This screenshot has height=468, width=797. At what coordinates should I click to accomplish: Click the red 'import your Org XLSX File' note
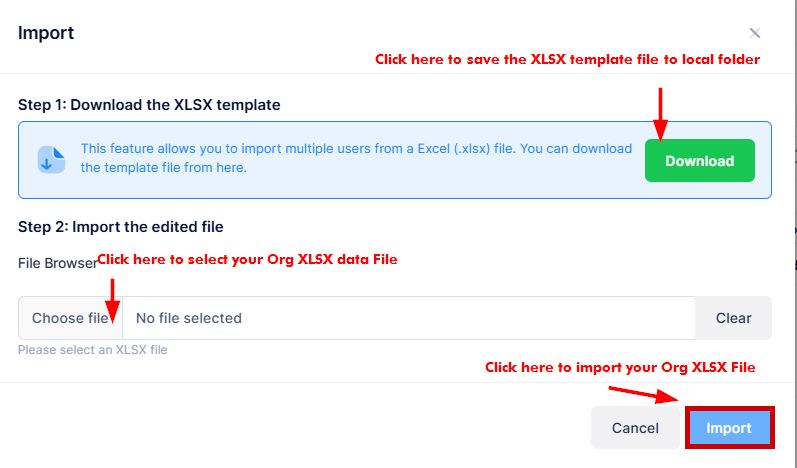click(x=619, y=368)
